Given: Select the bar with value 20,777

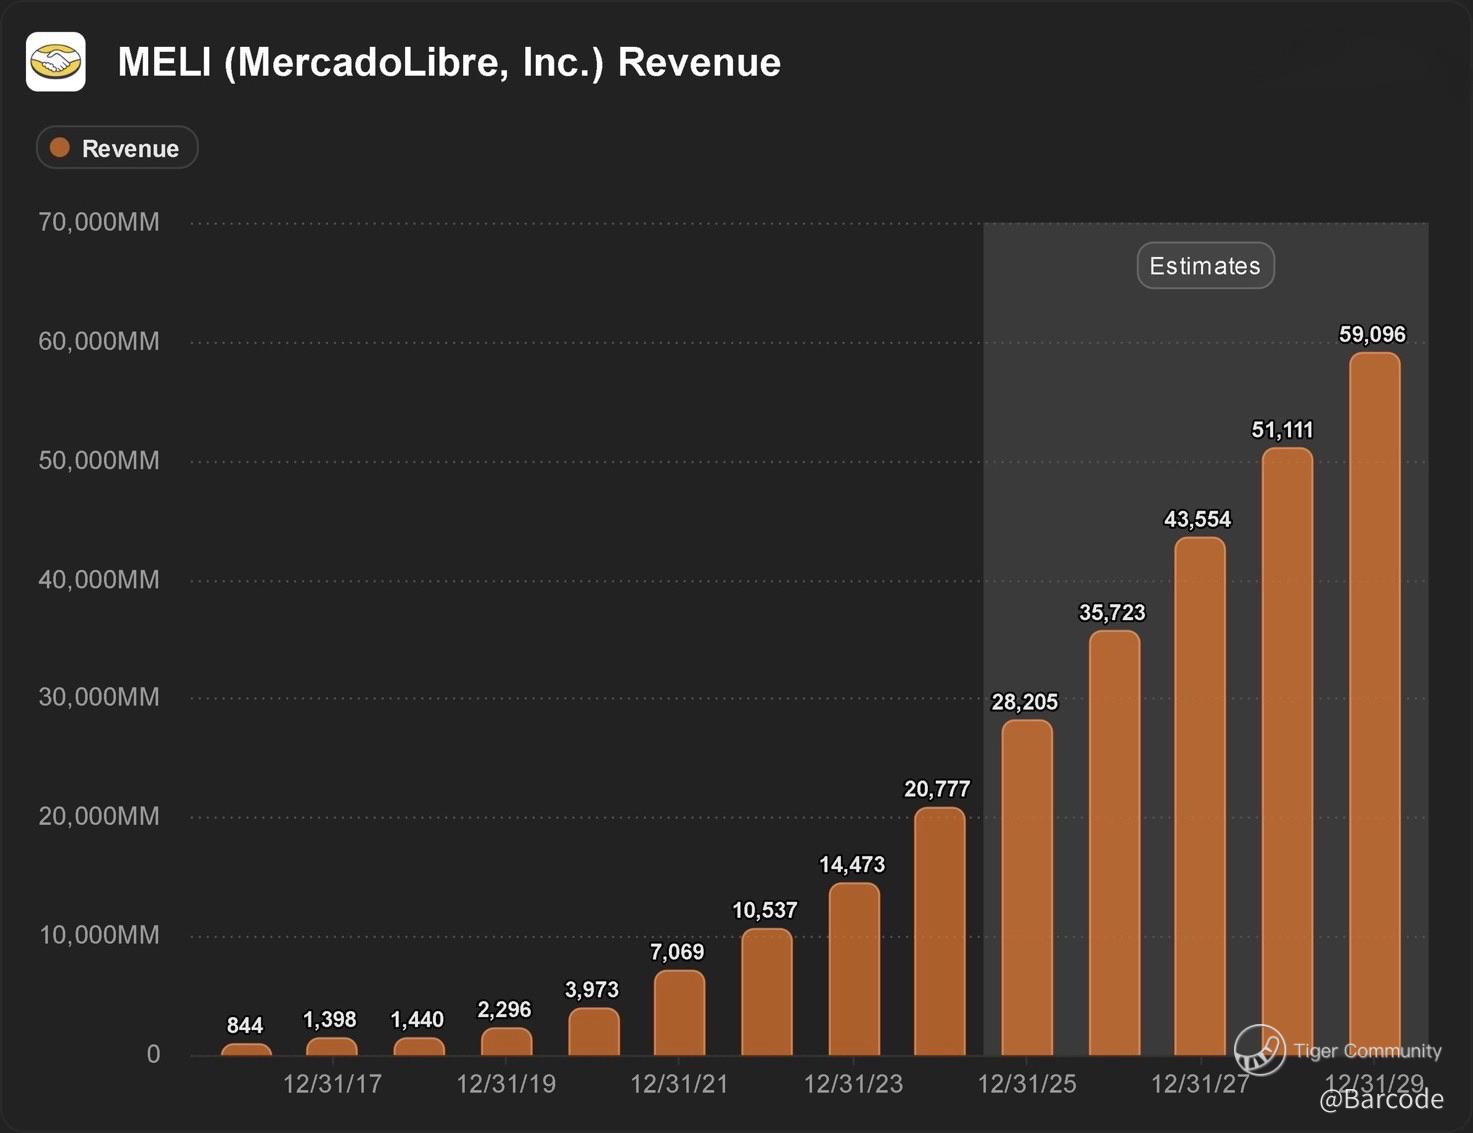Looking at the screenshot, I should click(x=940, y=931).
